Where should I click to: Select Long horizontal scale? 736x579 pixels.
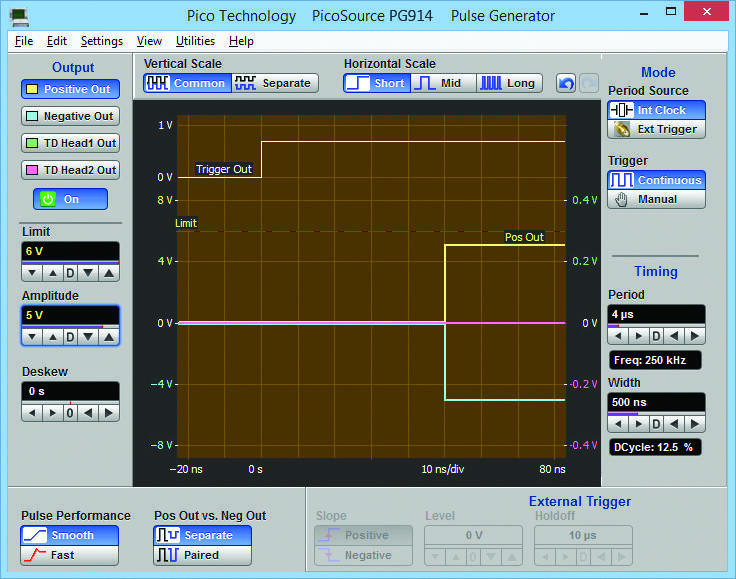(x=509, y=83)
